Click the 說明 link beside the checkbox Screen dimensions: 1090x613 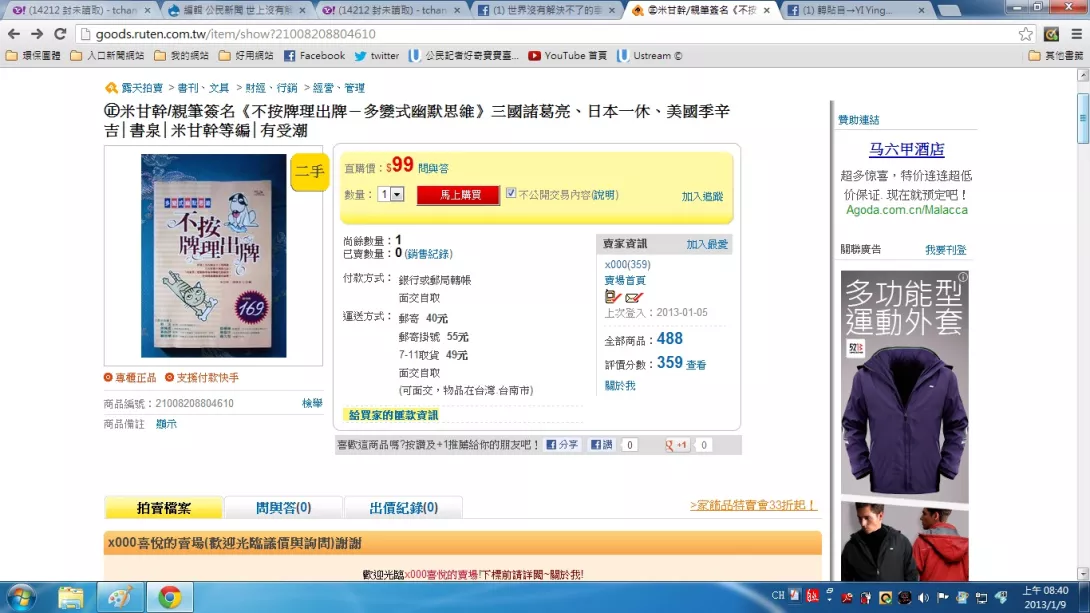[x=603, y=195]
